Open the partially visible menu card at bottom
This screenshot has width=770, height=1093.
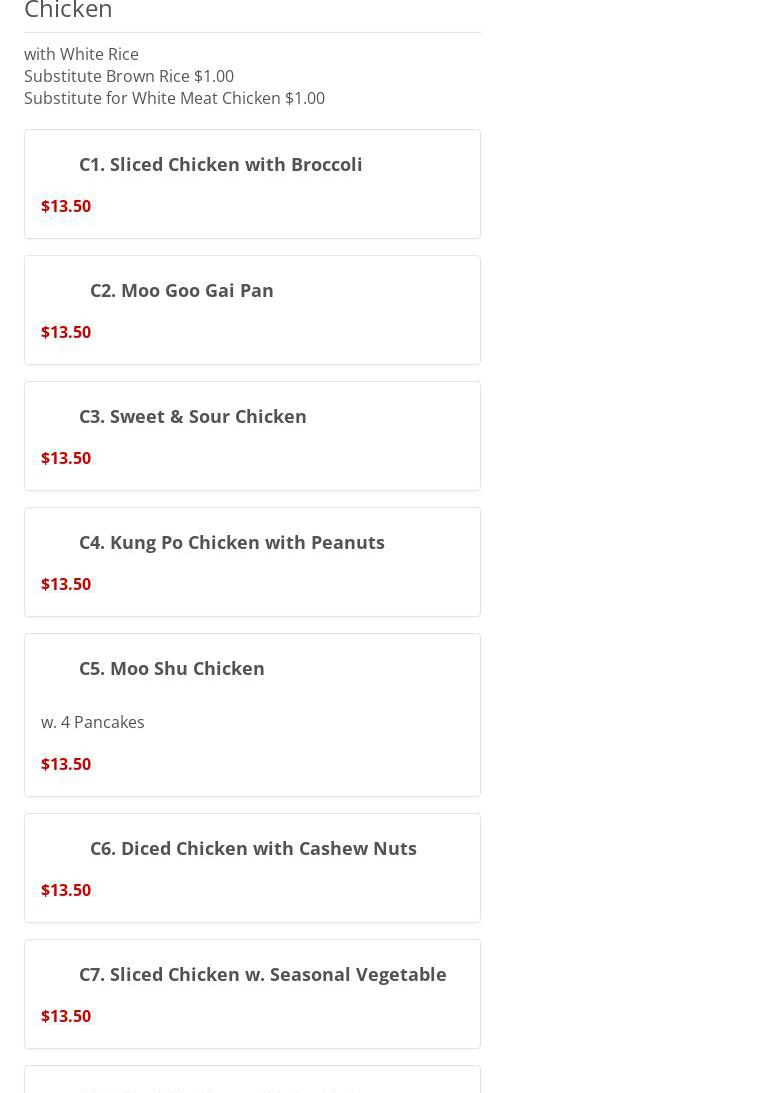252,1079
